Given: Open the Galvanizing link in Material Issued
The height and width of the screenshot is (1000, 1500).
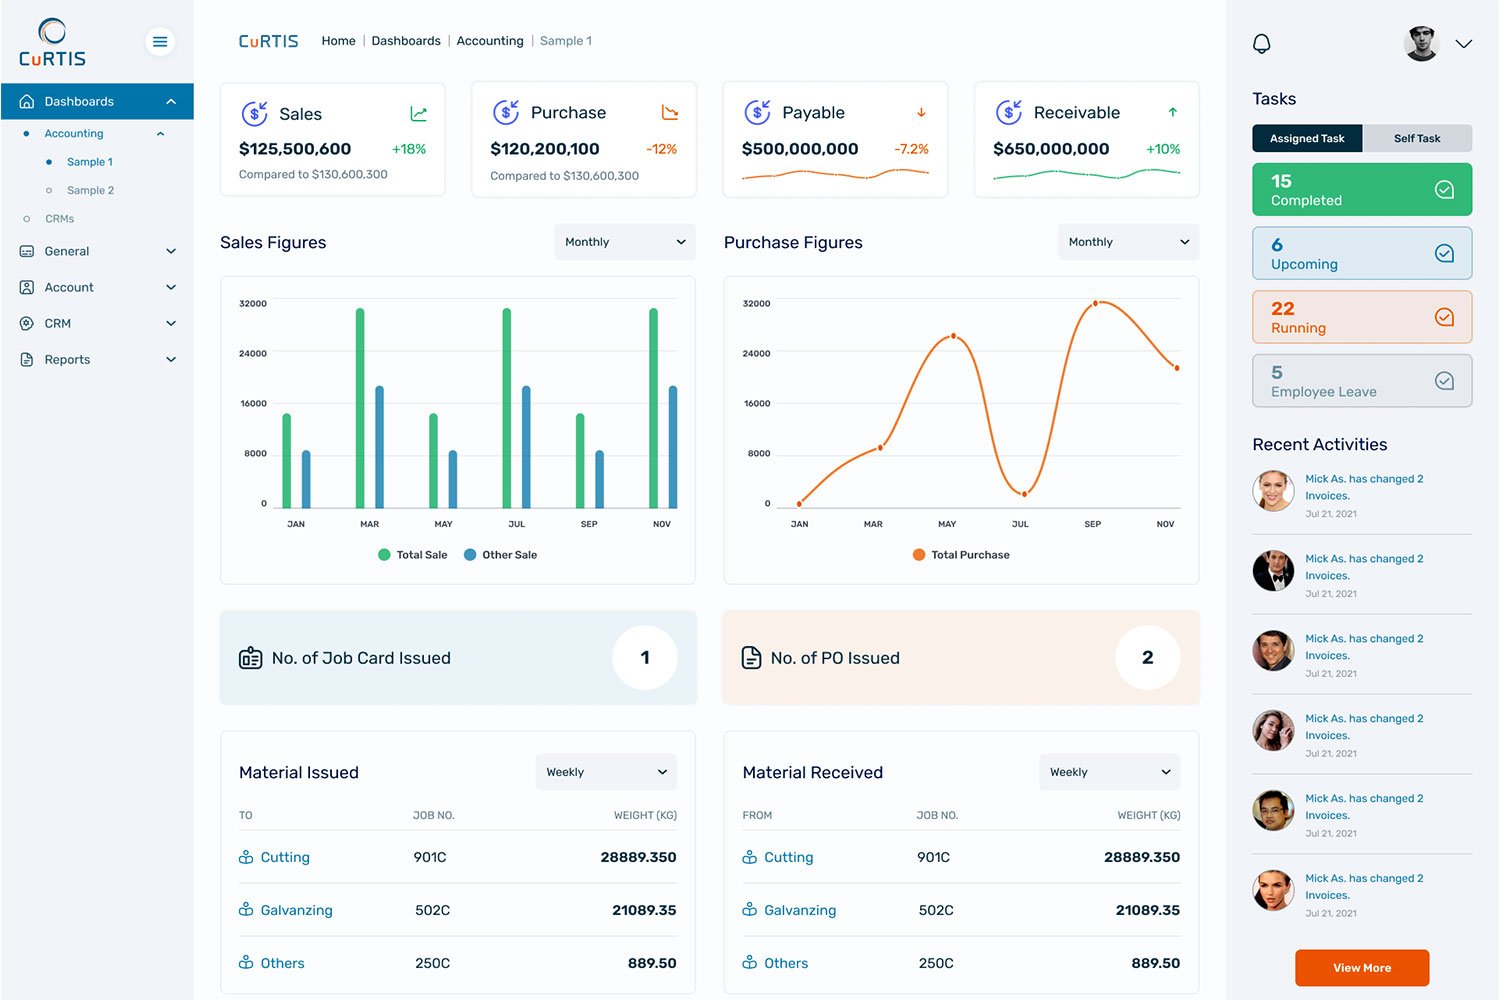Looking at the screenshot, I should (x=296, y=910).
